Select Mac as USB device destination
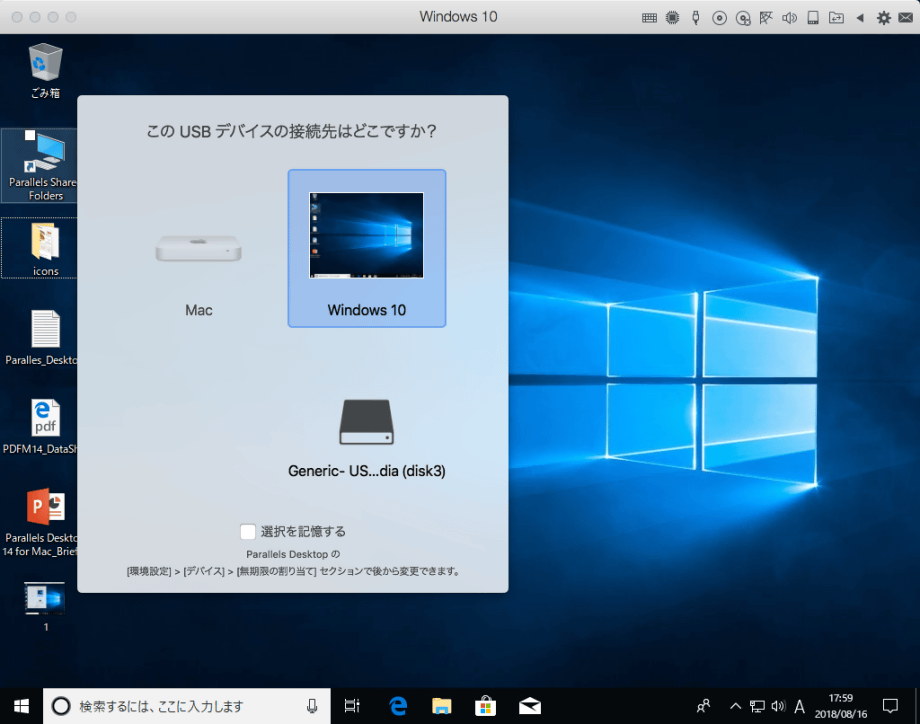This screenshot has width=920, height=724. (x=198, y=249)
